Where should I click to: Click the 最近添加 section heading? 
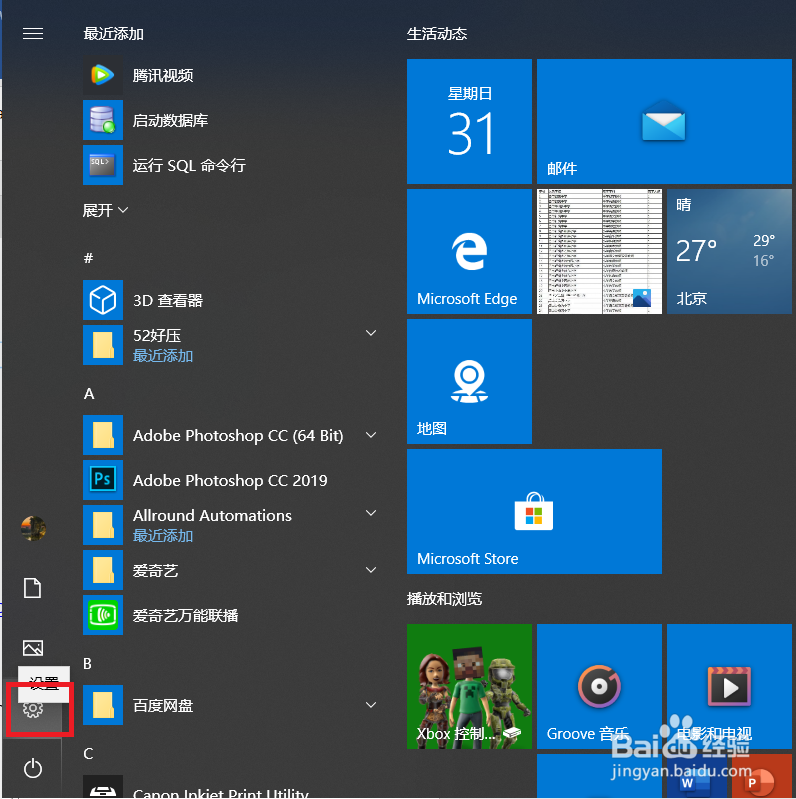[114, 34]
